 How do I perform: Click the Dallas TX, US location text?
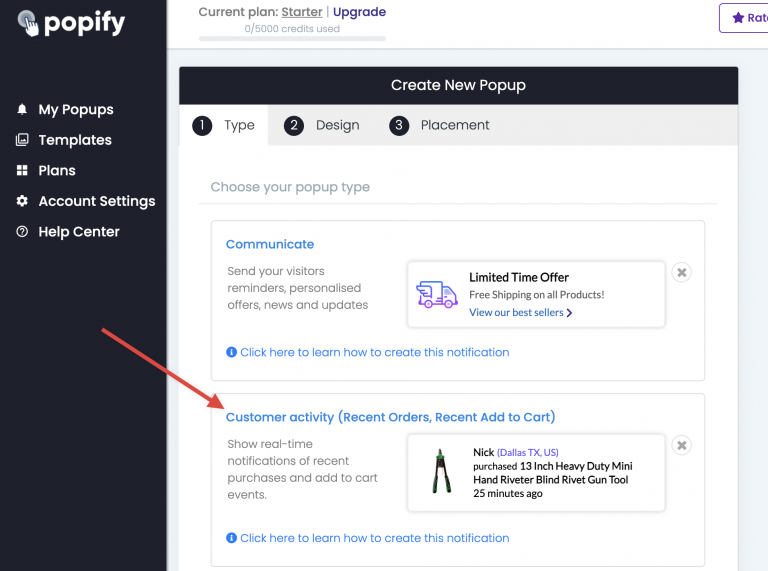tap(528, 452)
